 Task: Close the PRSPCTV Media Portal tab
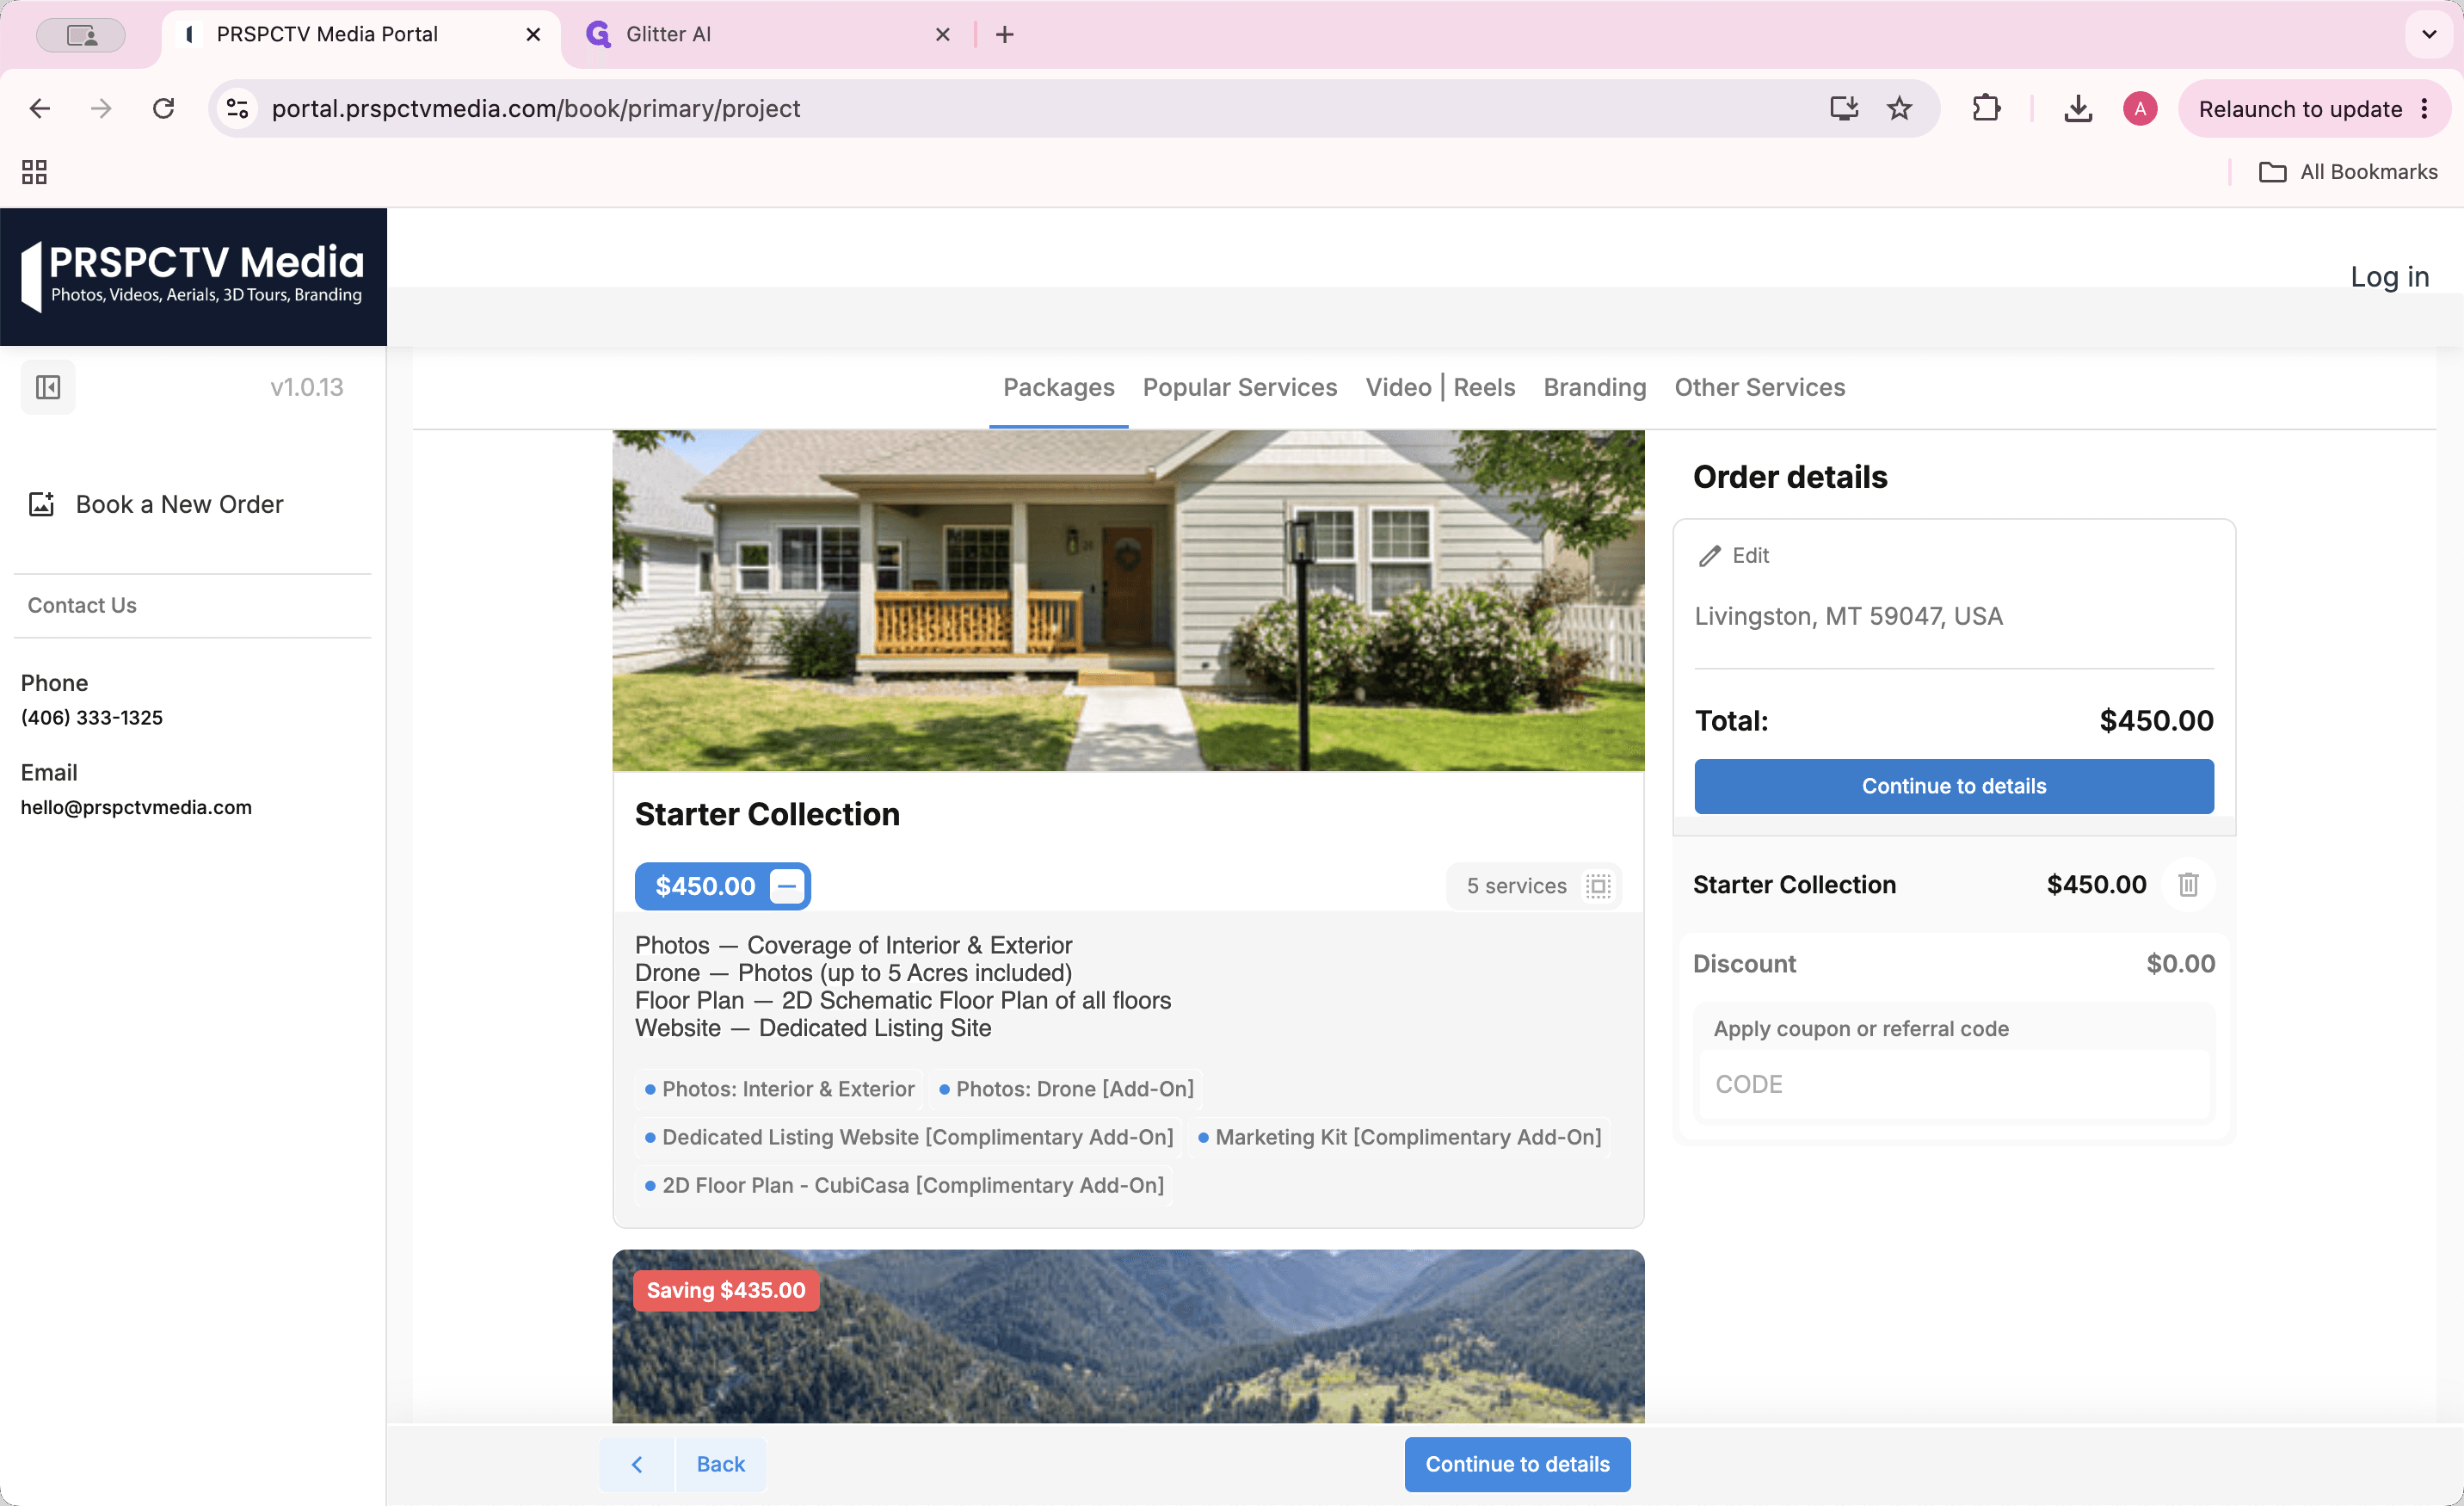click(533, 35)
